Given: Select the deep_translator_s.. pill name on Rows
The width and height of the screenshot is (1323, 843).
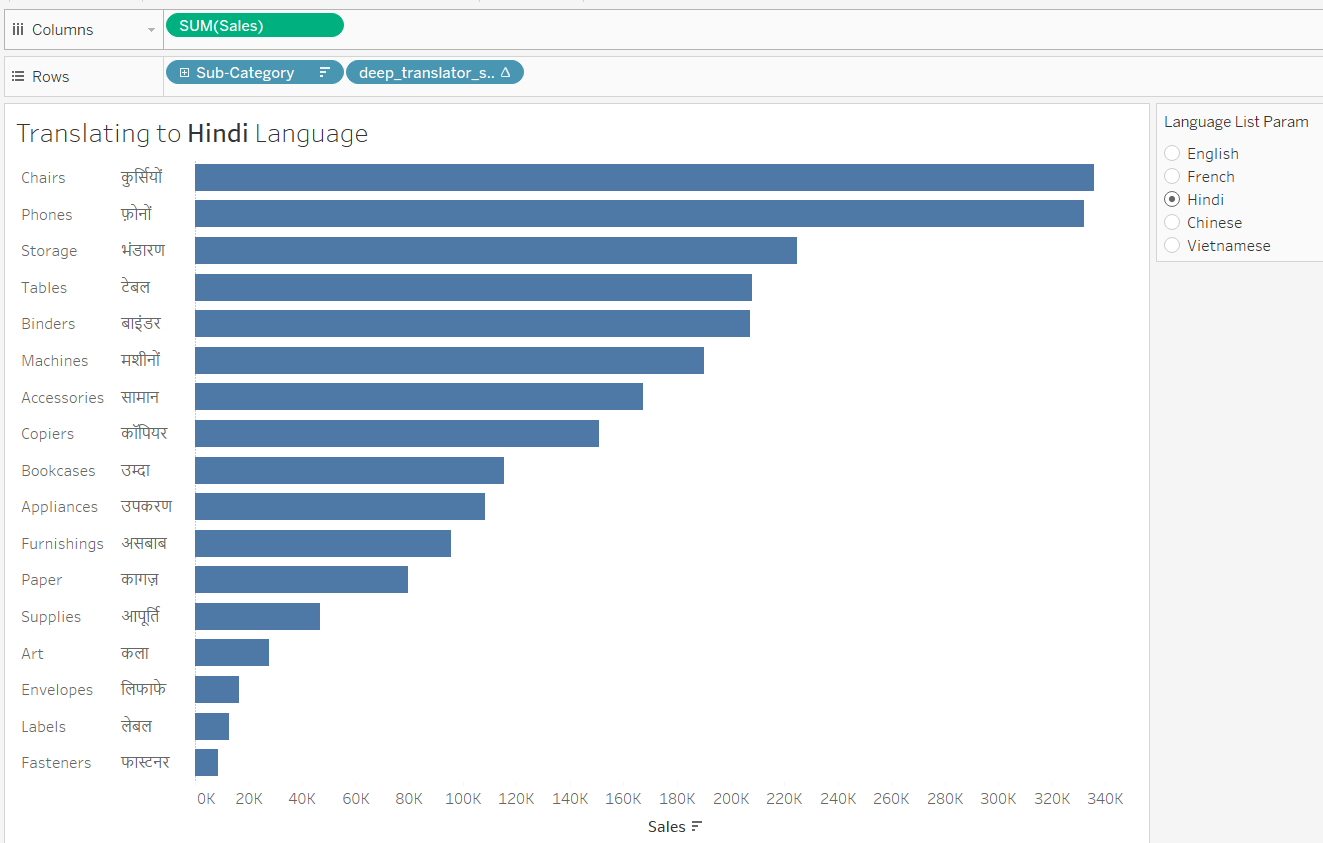Looking at the screenshot, I should click(x=427, y=73).
